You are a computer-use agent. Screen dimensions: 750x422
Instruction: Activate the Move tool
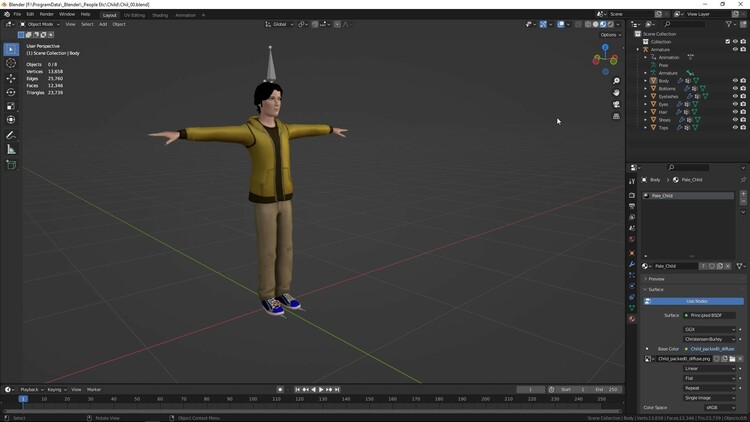11,78
